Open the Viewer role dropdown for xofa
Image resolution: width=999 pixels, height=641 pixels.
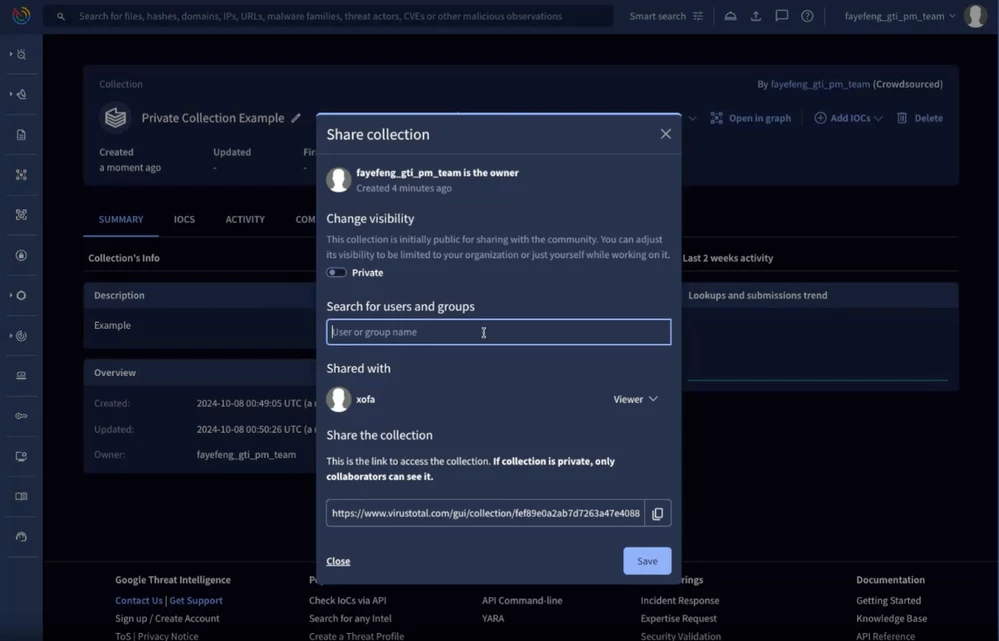(x=635, y=400)
